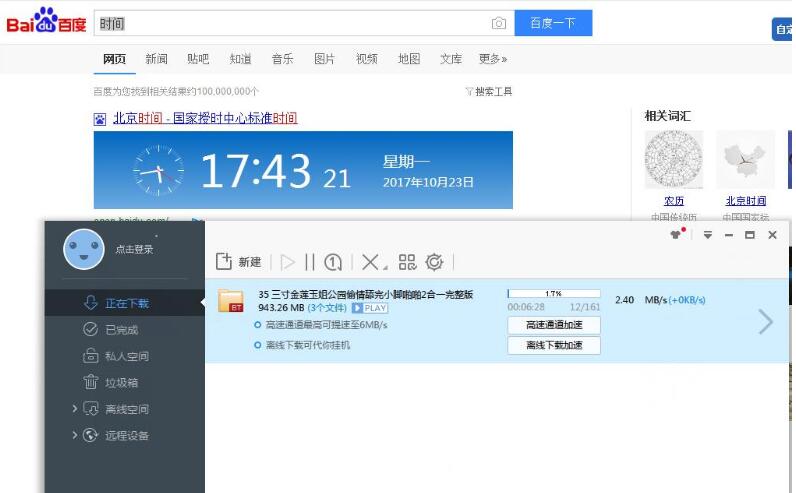This screenshot has height=493, width=796.
Task: Click the 农历 thumbnail image
Action: click(674, 159)
